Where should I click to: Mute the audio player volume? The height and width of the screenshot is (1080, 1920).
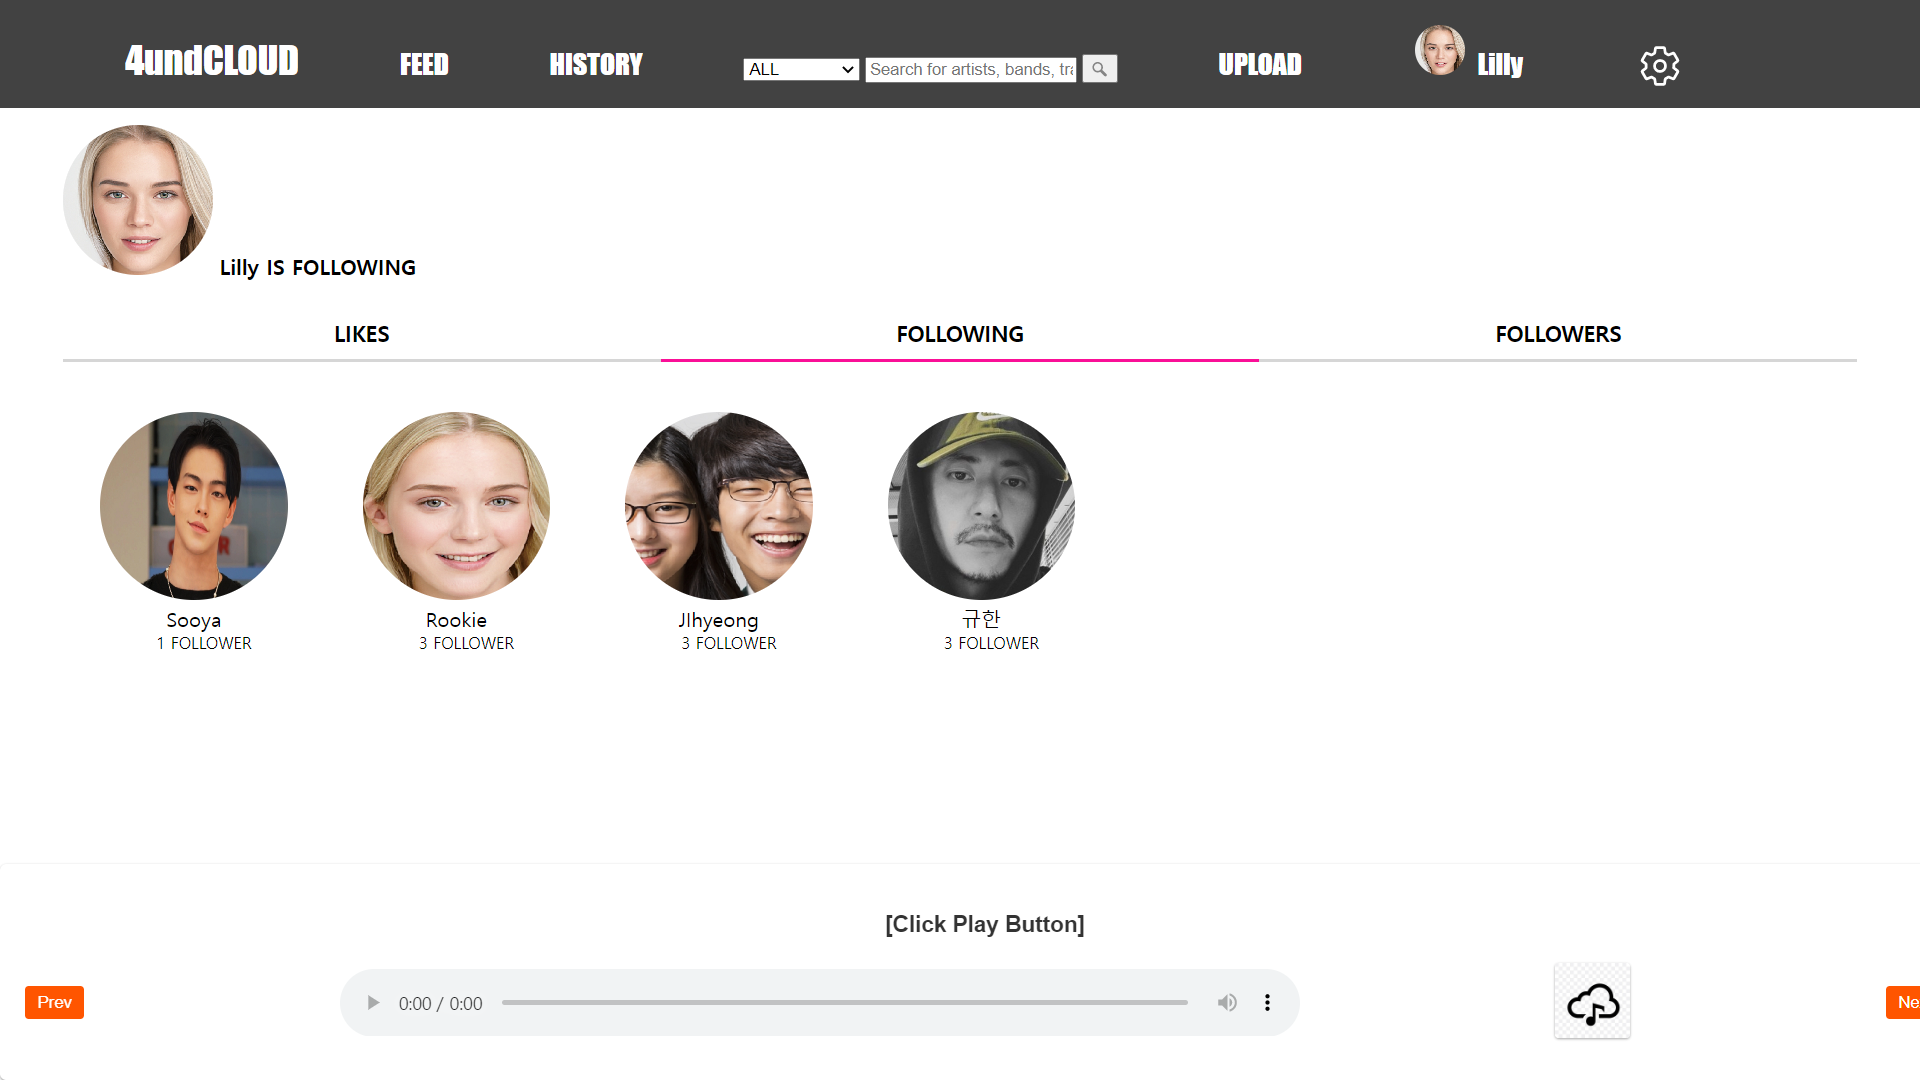pos(1227,1002)
